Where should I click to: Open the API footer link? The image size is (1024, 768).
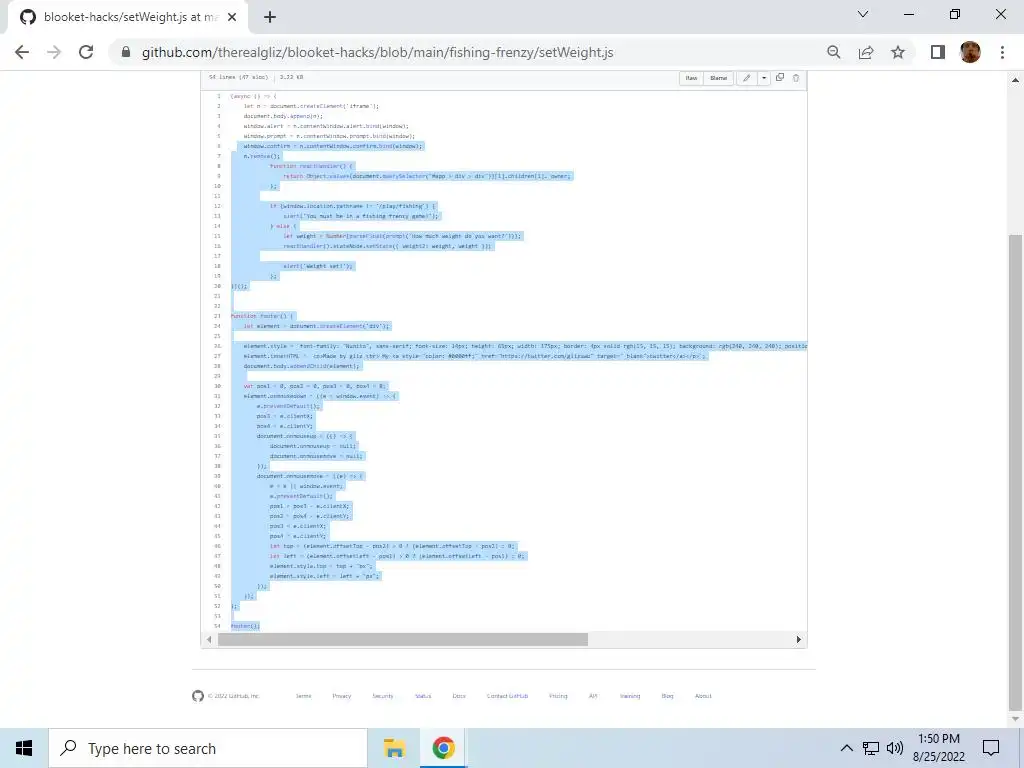coord(593,696)
